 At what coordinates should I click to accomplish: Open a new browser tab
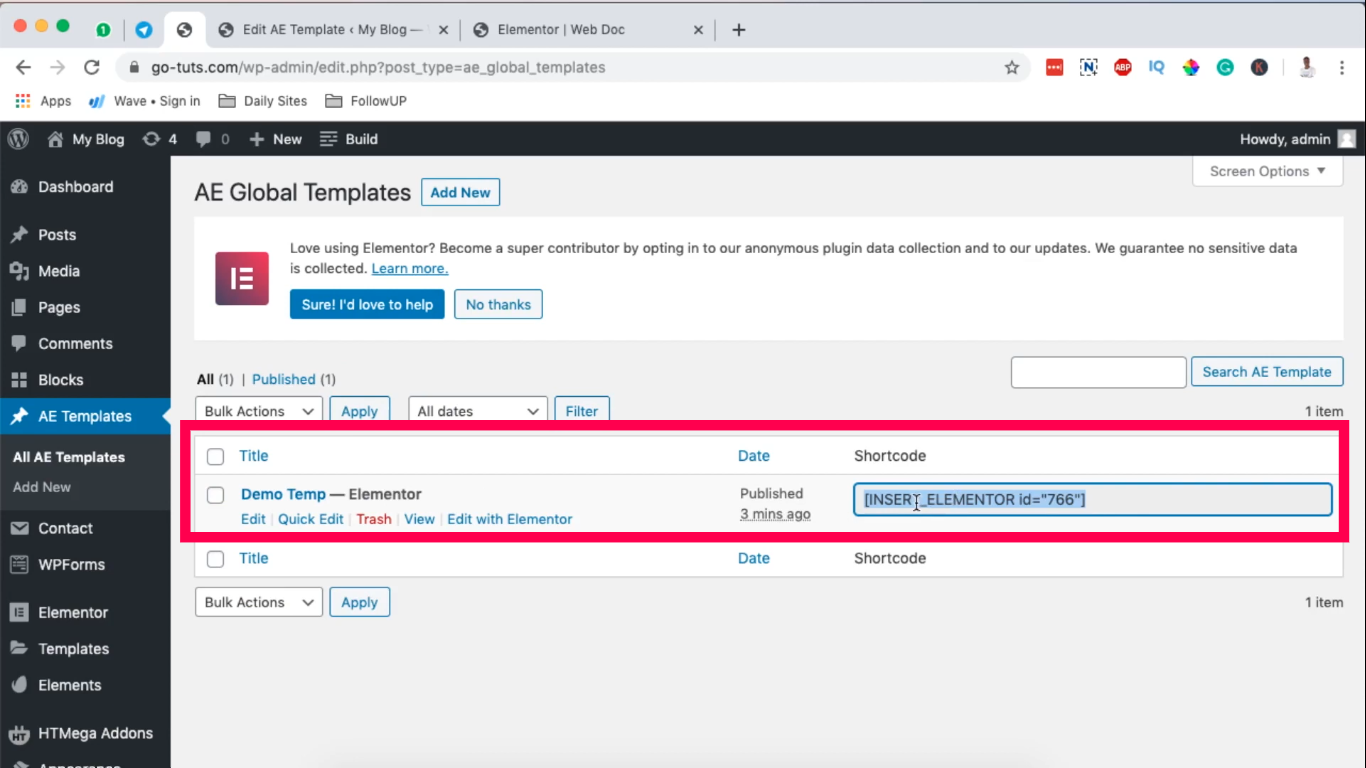click(739, 29)
